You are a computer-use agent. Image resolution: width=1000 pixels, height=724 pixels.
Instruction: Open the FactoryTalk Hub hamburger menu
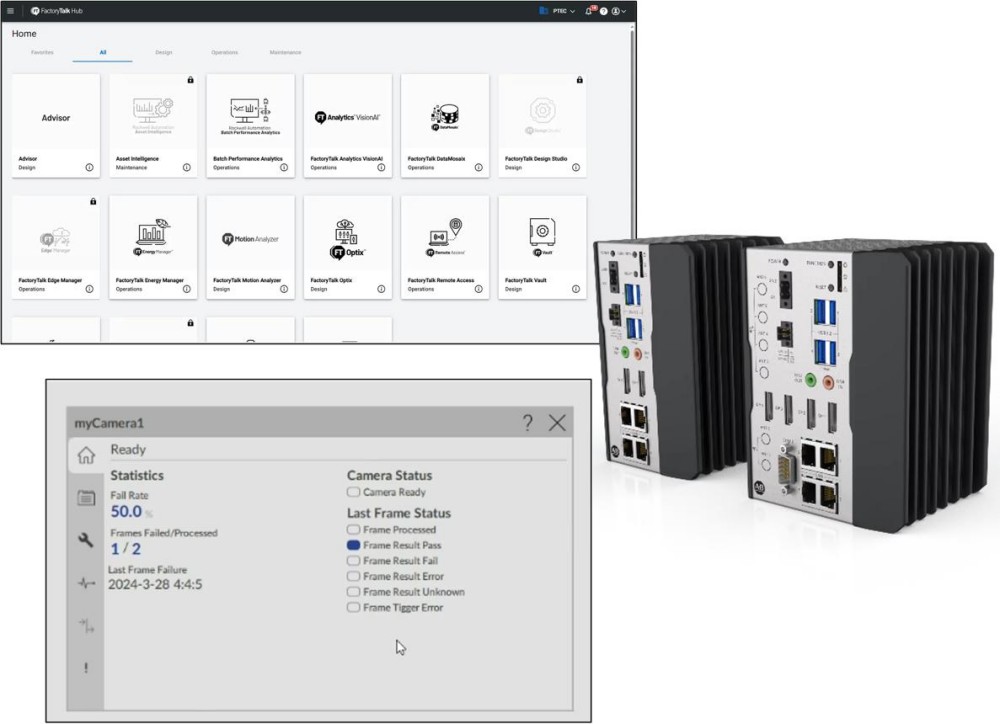10,11
